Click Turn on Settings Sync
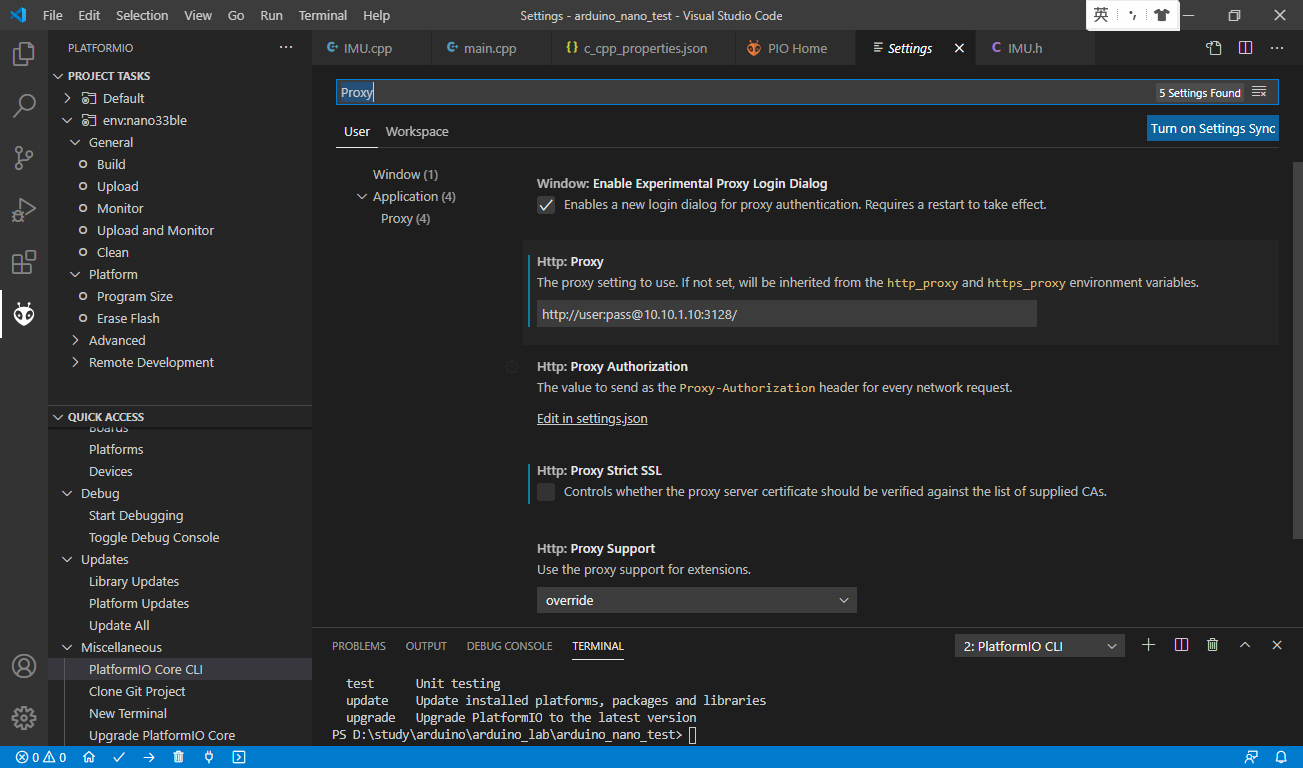This screenshot has height=768, width=1303. pyautogui.click(x=1212, y=128)
